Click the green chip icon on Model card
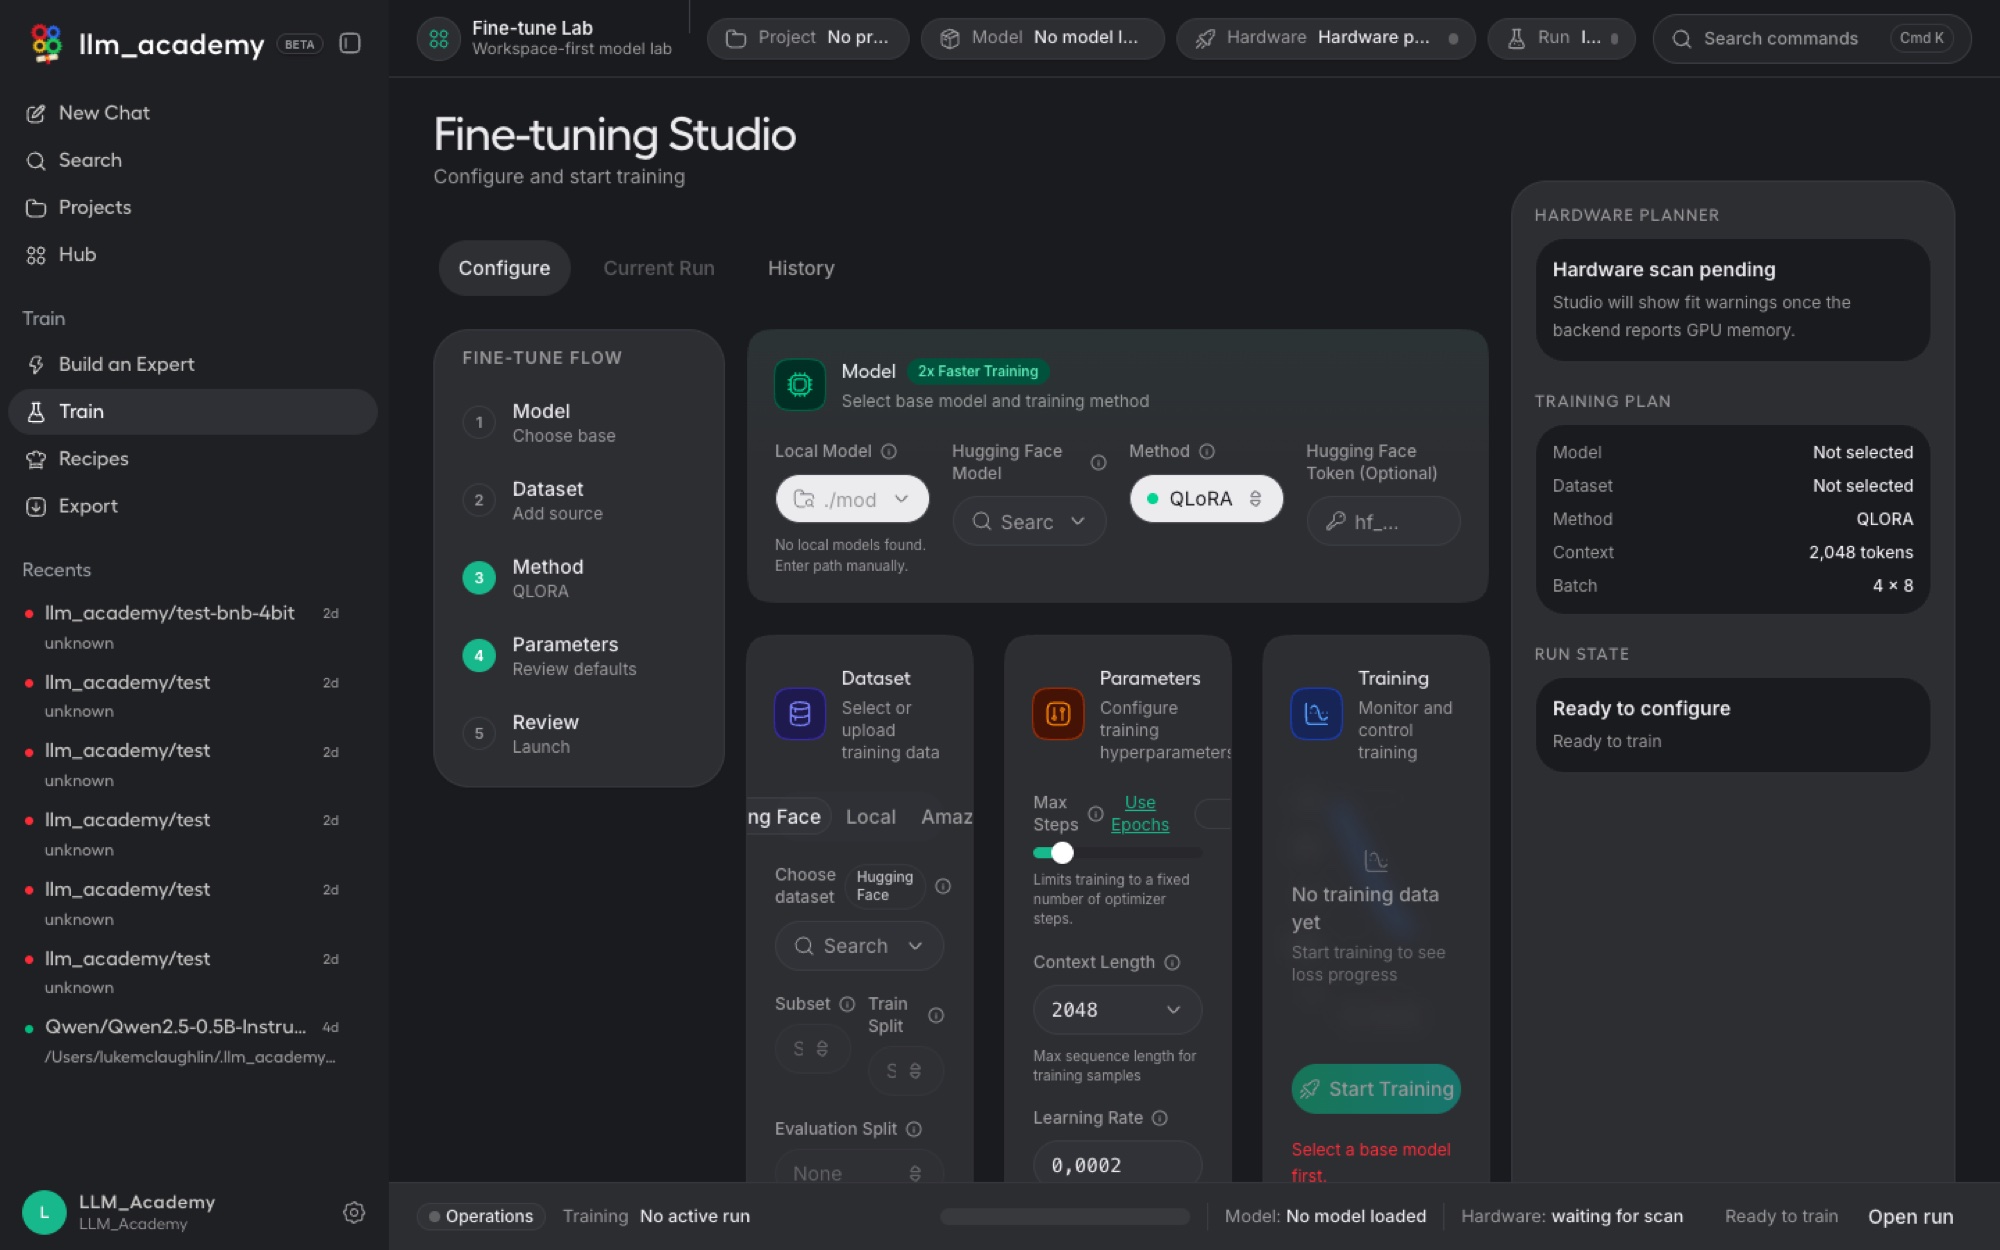The height and width of the screenshot is (1250, 2000). [x=800, y=384]
